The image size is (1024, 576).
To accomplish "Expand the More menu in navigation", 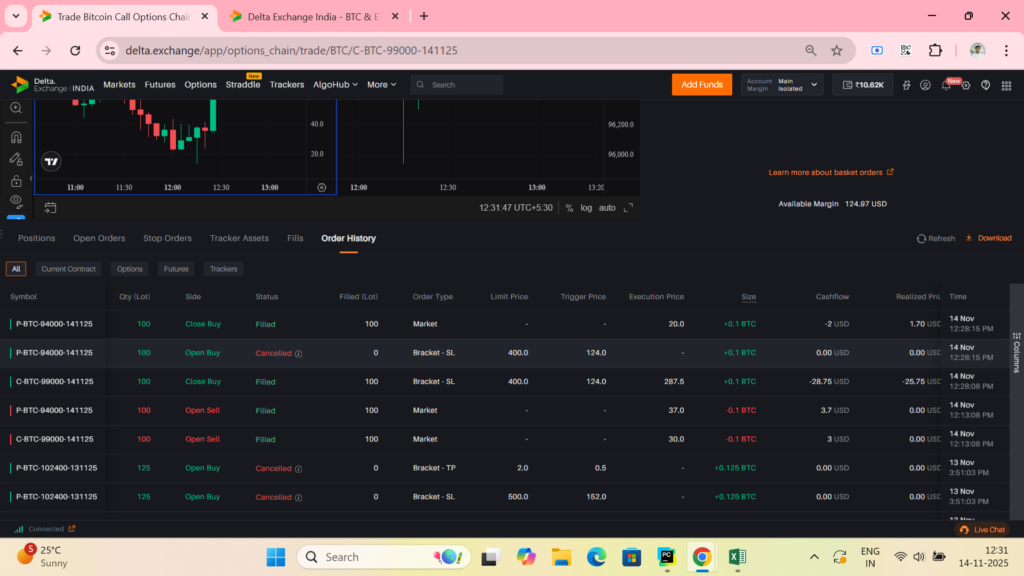I will (381, 85).
